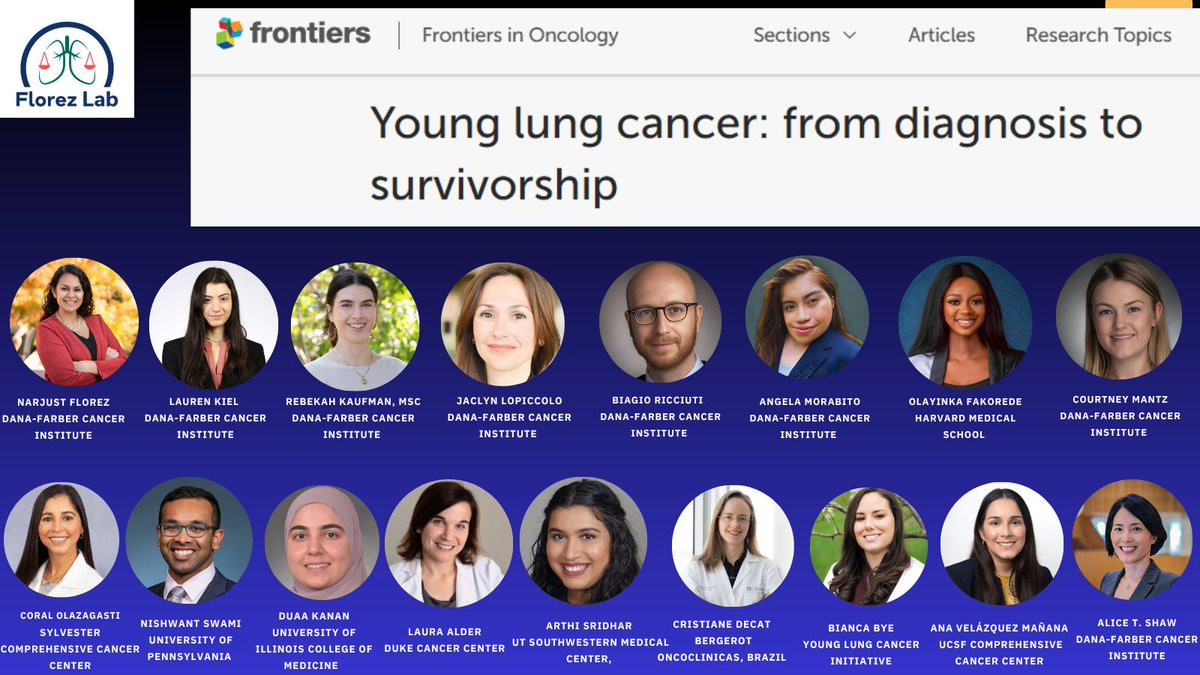Viewport: 1200px width, 675px height.
Task: Open the Research Topics menu item
Action: tap(1098, 35)
